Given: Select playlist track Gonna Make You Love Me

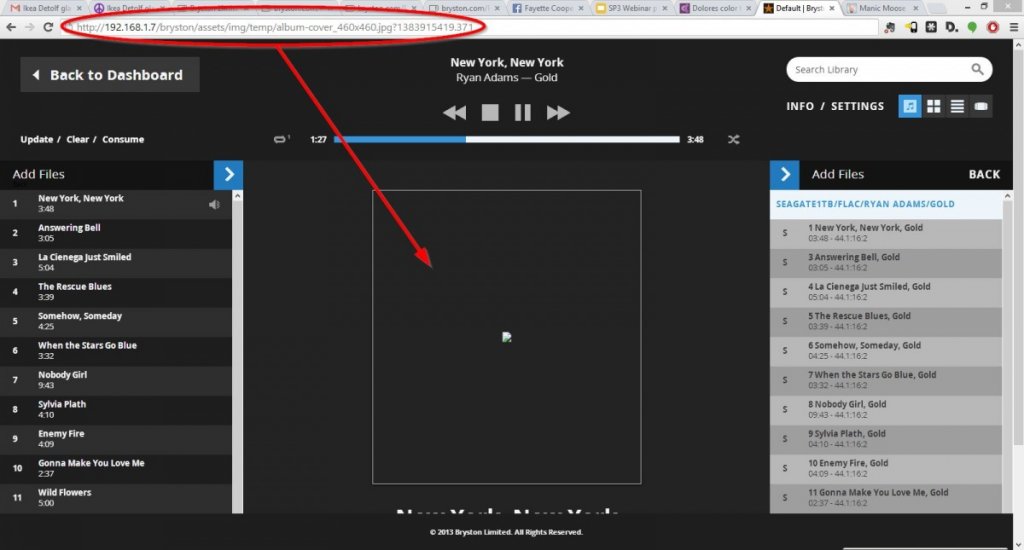Looking at the screenshot, I should point(116,468).
